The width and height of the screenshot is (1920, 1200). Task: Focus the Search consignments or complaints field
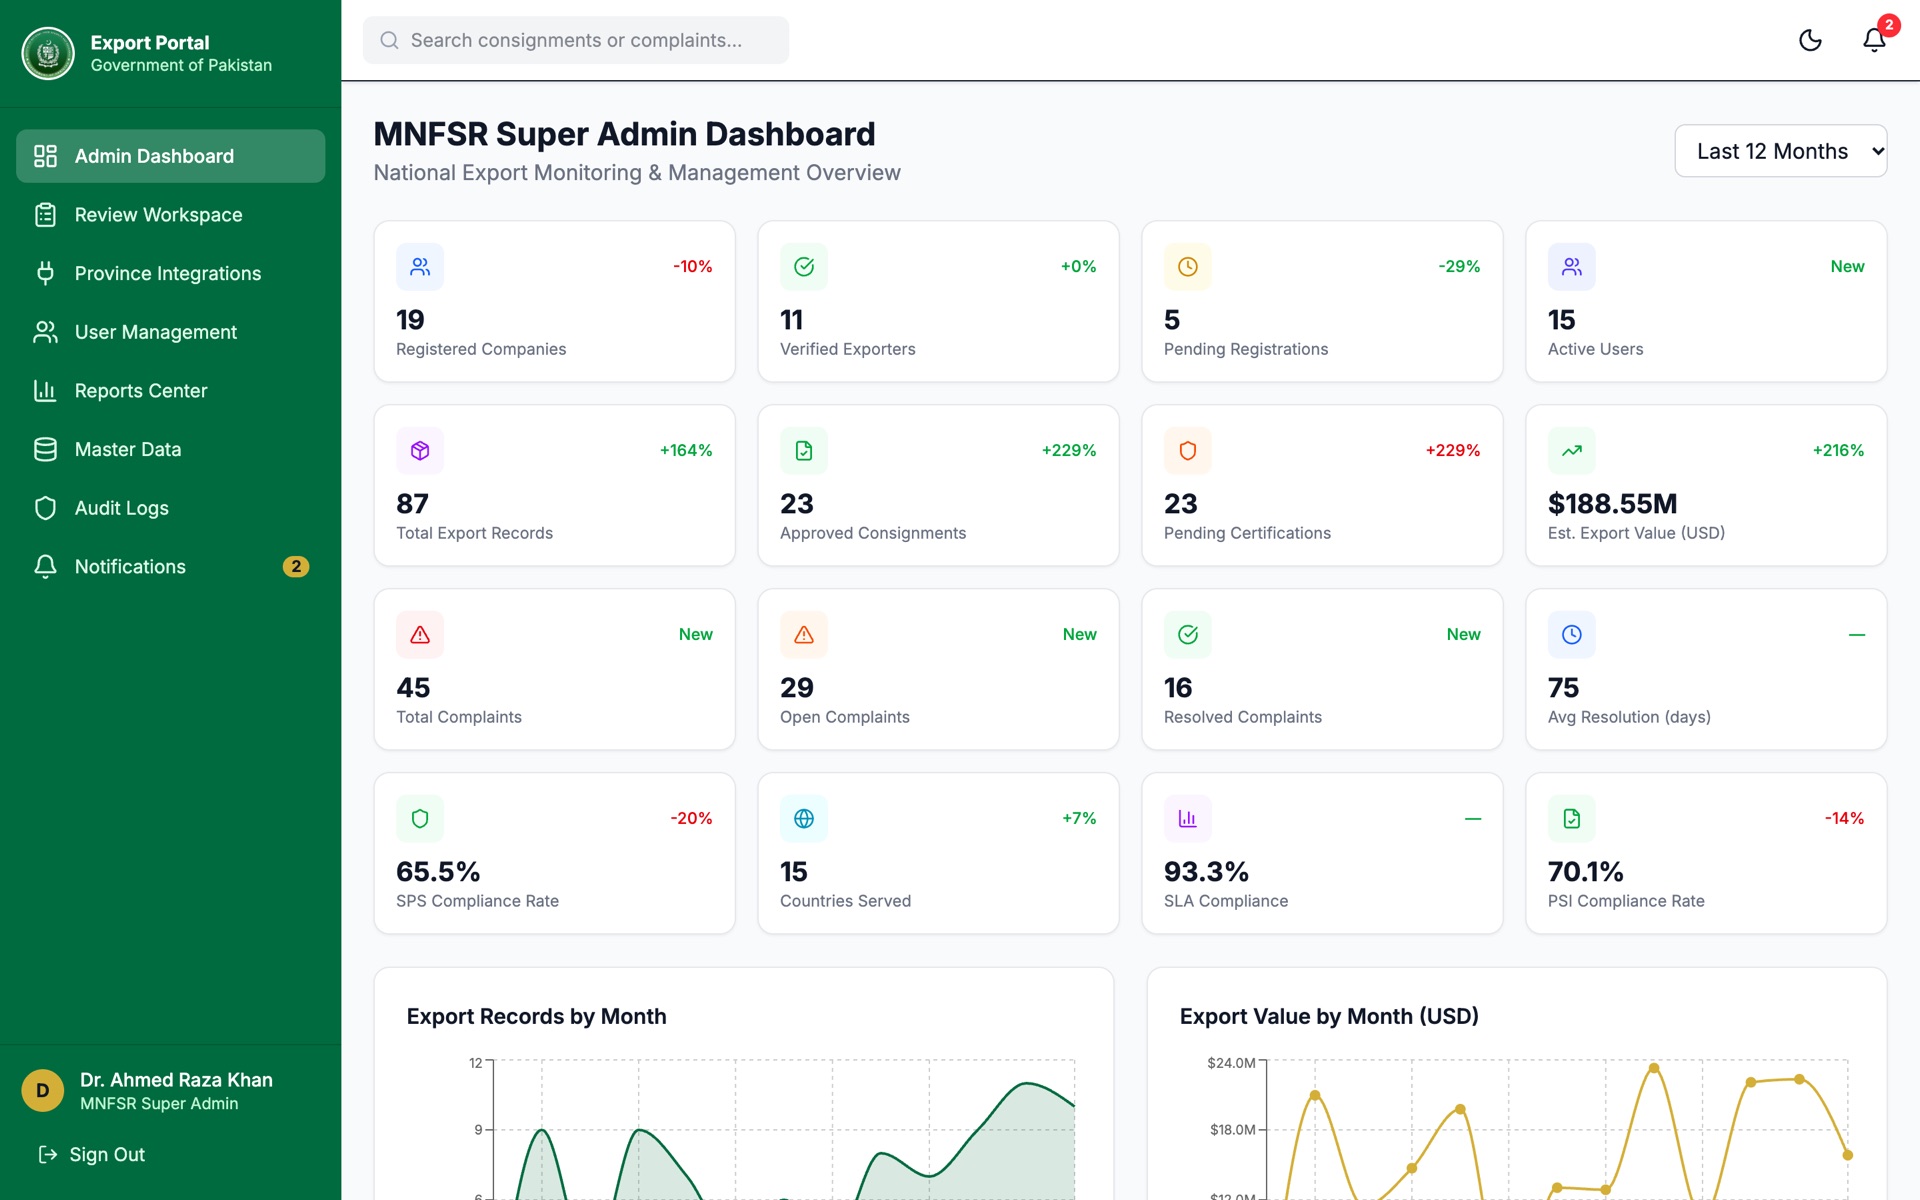point(576,40)
